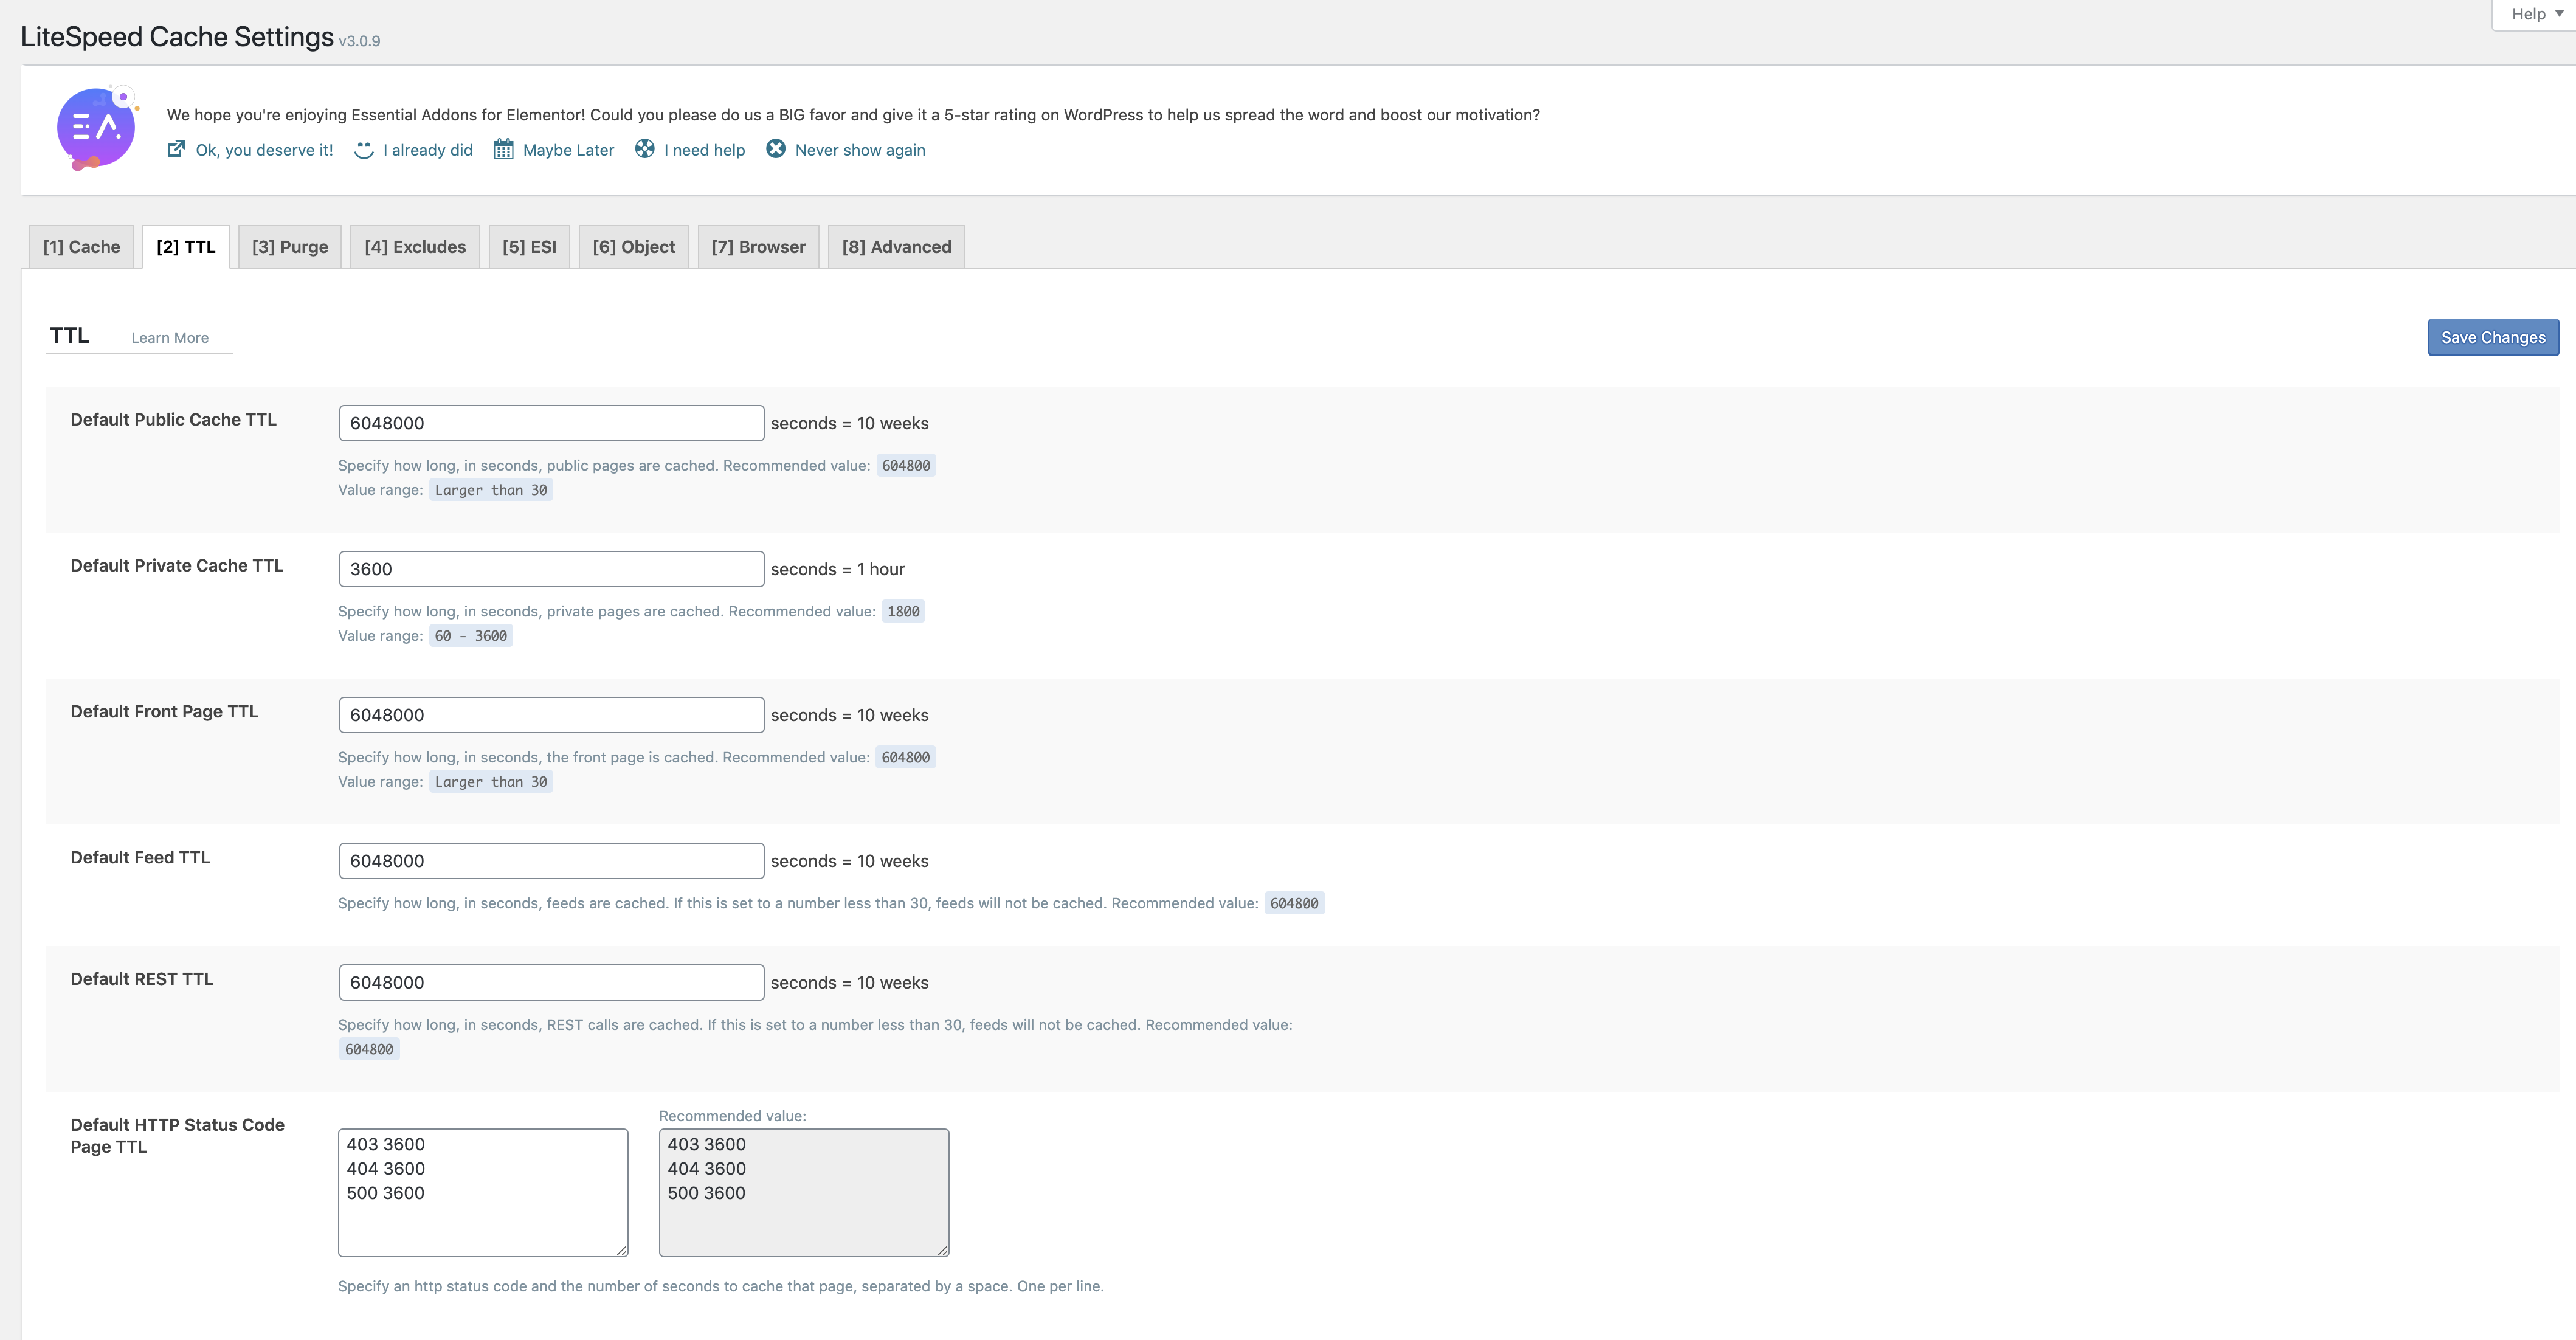Switch to the [1] Cache tab
2576x1340 pixels.
click(x=81, y=247)
